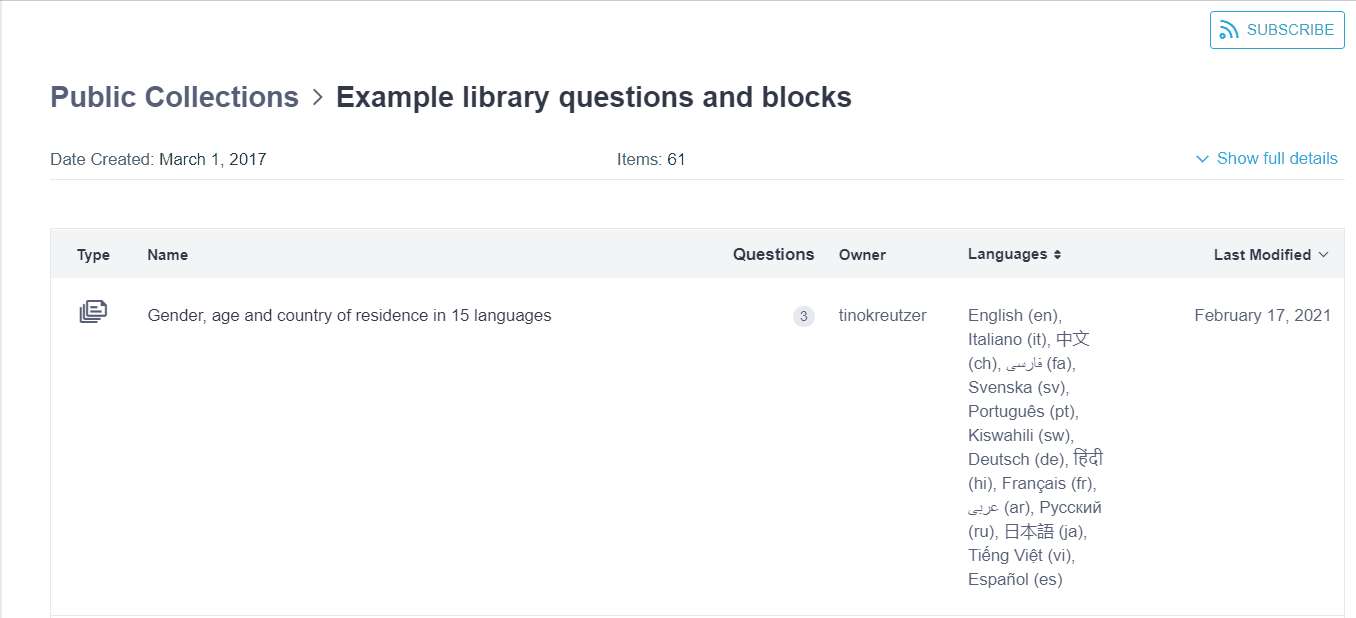
Task: Toggle the Last Modified sort chevron
Action: (1323, 255)
